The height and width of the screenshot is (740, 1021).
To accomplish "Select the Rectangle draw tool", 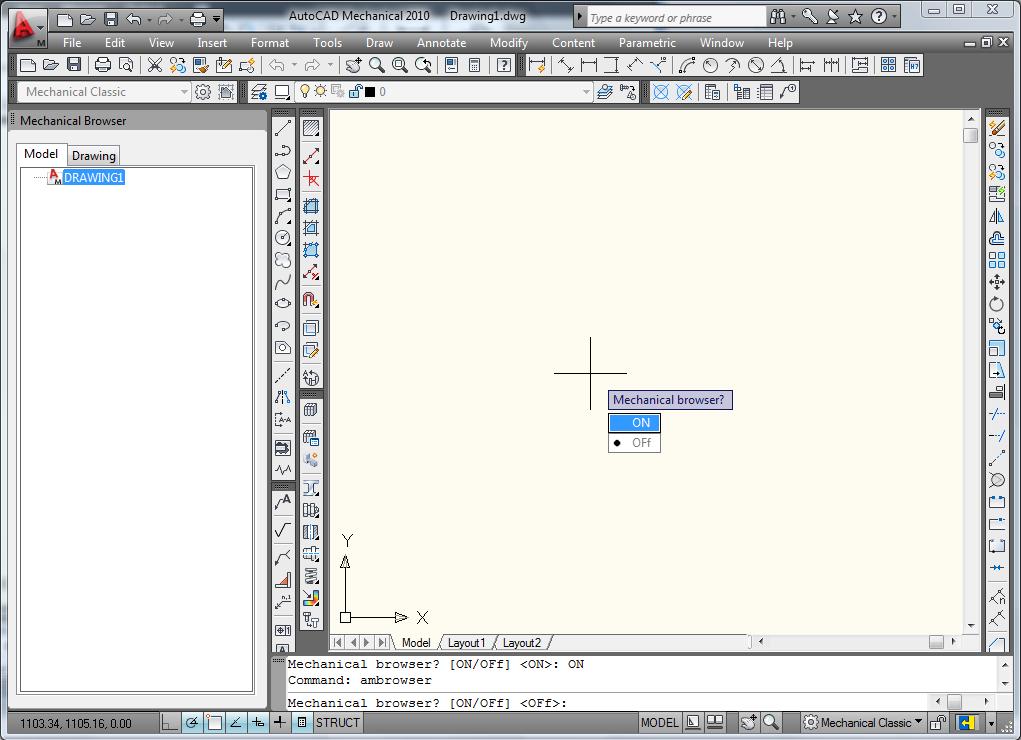I will point(283,194).
